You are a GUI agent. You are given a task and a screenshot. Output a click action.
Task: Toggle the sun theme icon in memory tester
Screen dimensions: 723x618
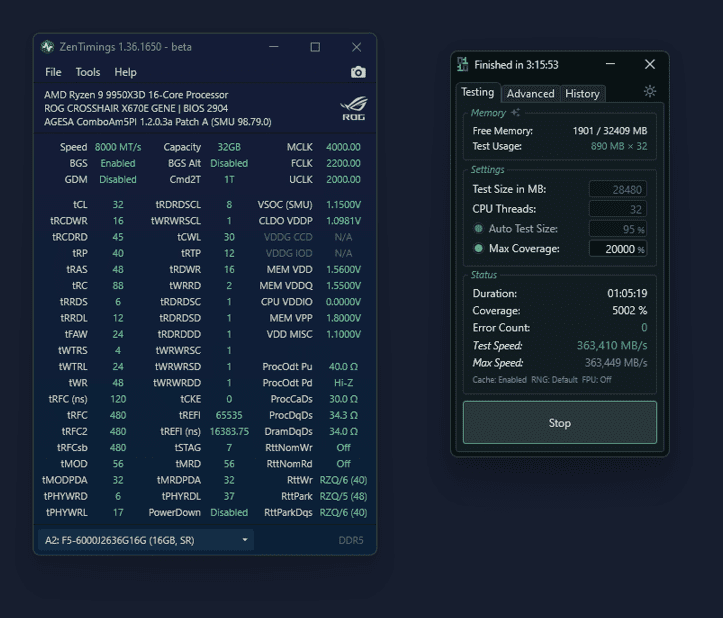(x=650, y=91)
